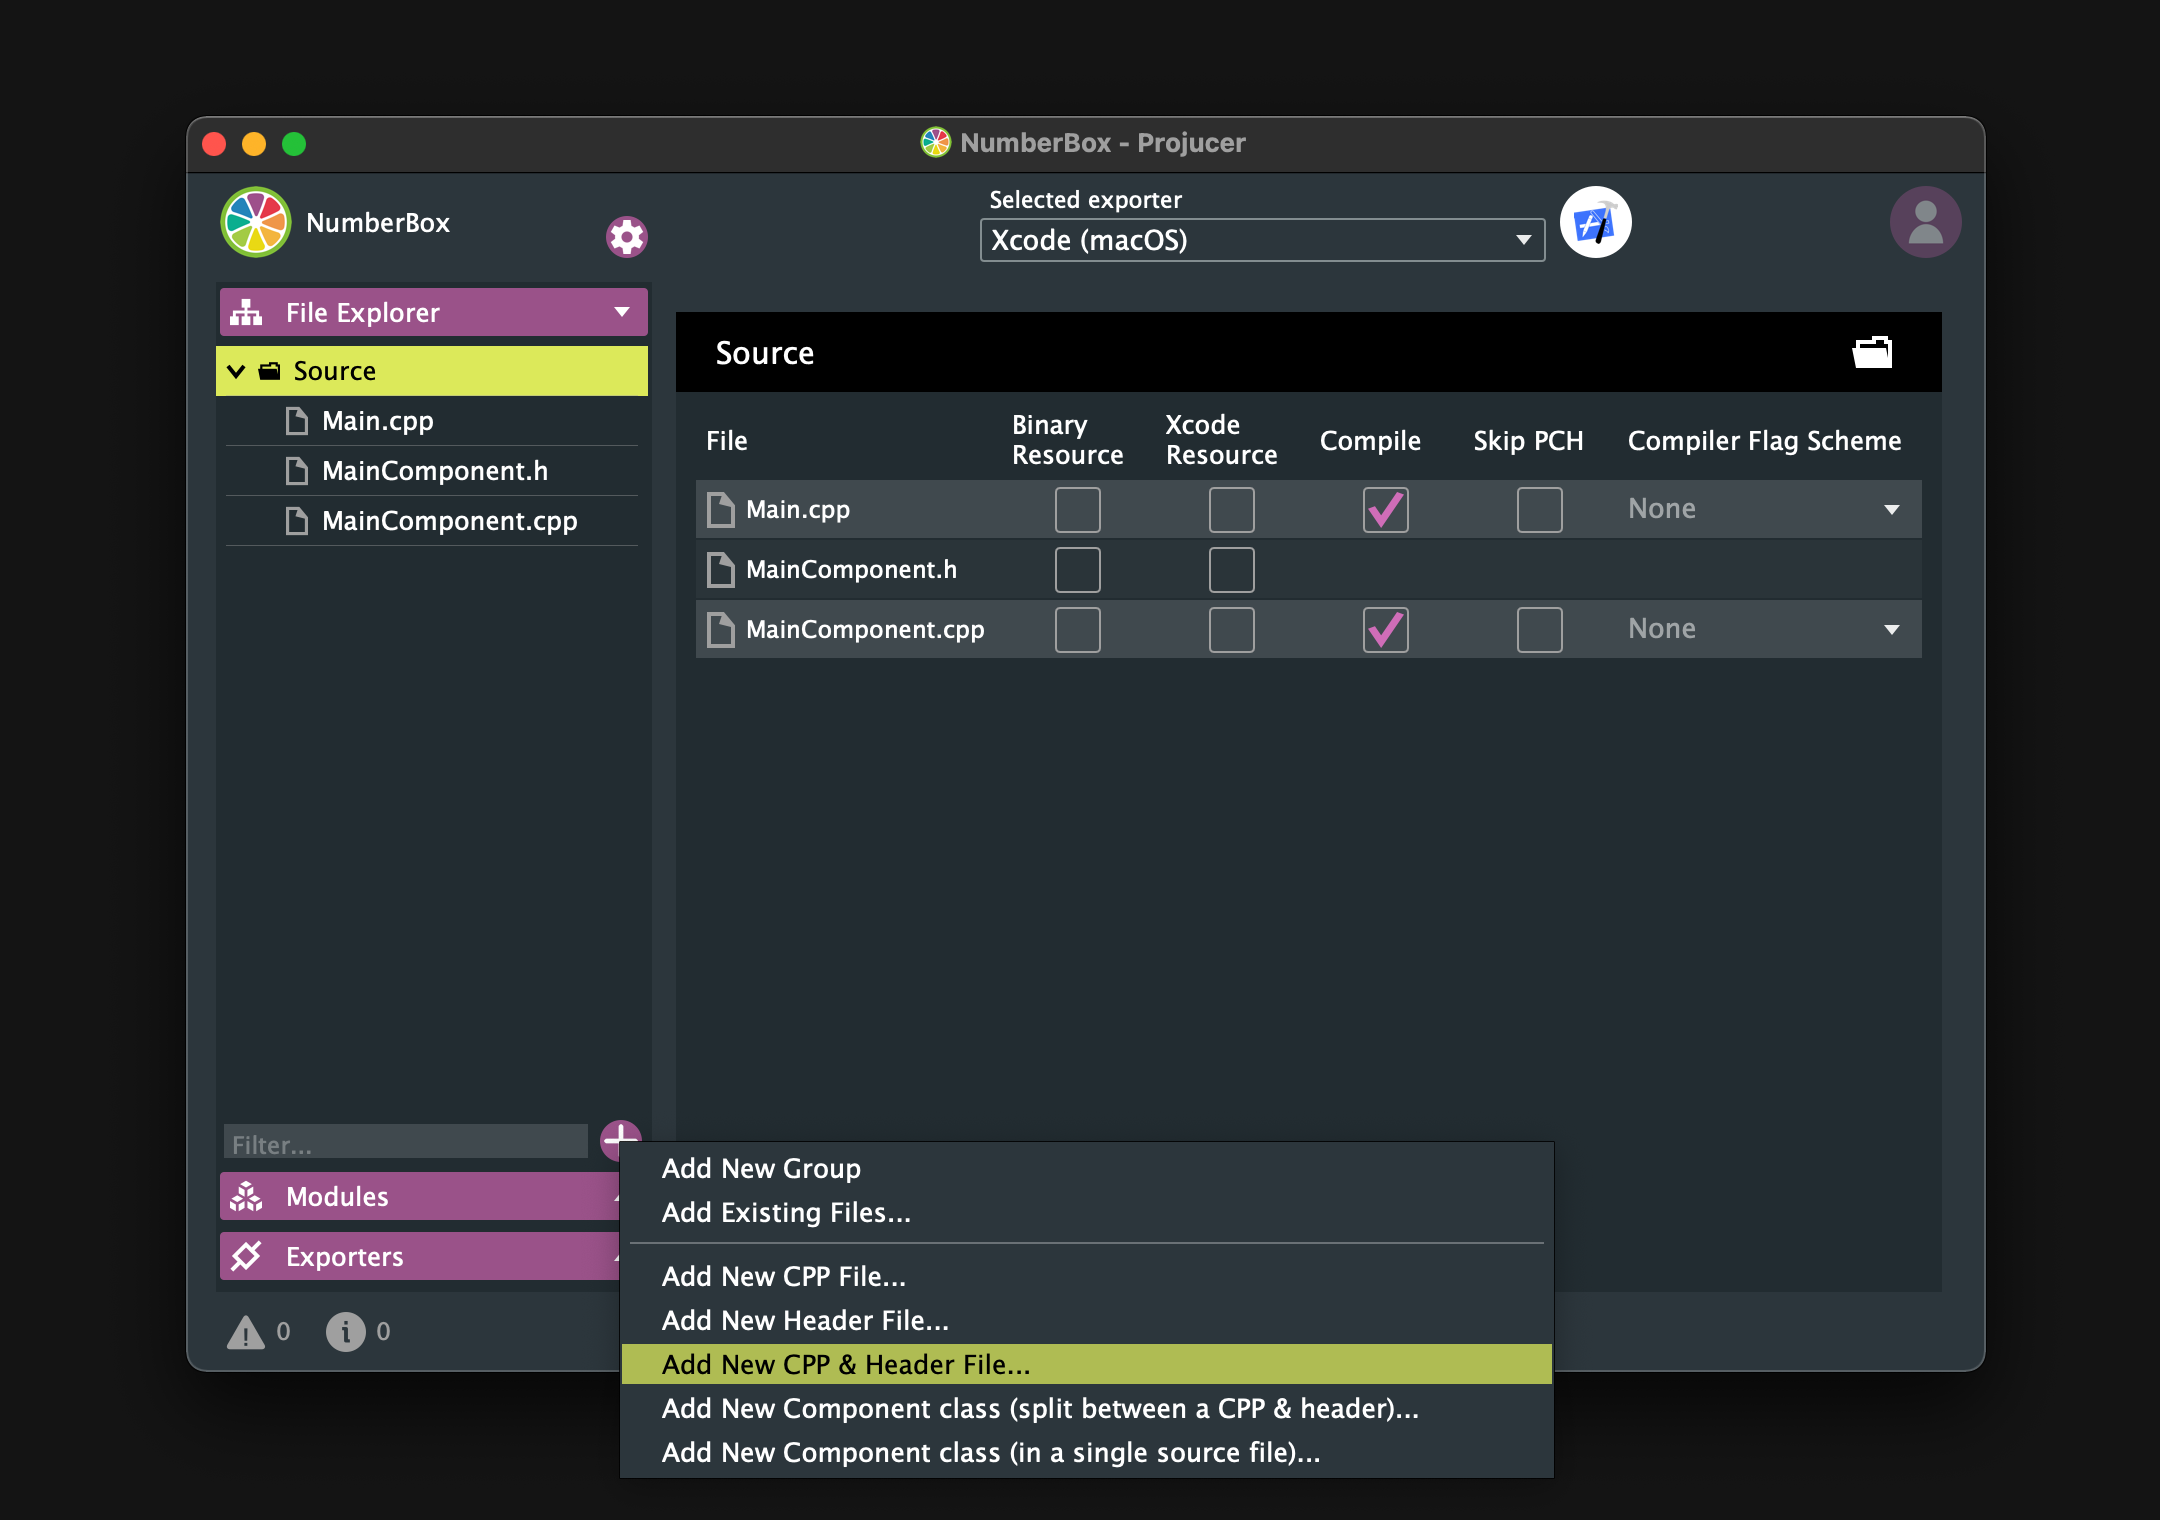Click Main.cpp name in the Source table
The image size is (2160, 1520).
[798, 510]
